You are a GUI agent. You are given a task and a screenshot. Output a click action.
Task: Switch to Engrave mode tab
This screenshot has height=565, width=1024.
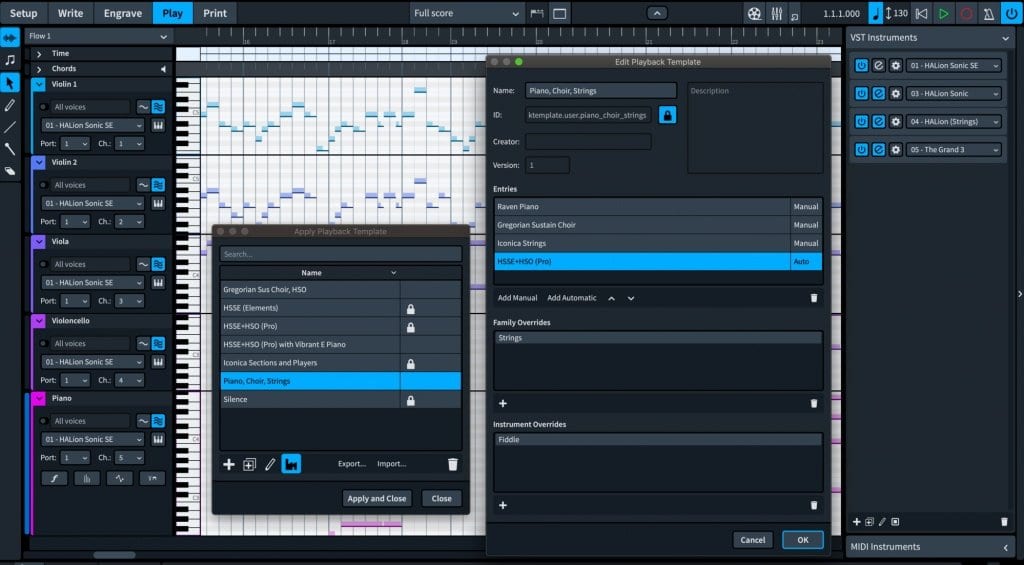pyautogui.click(x=123, y=13)
